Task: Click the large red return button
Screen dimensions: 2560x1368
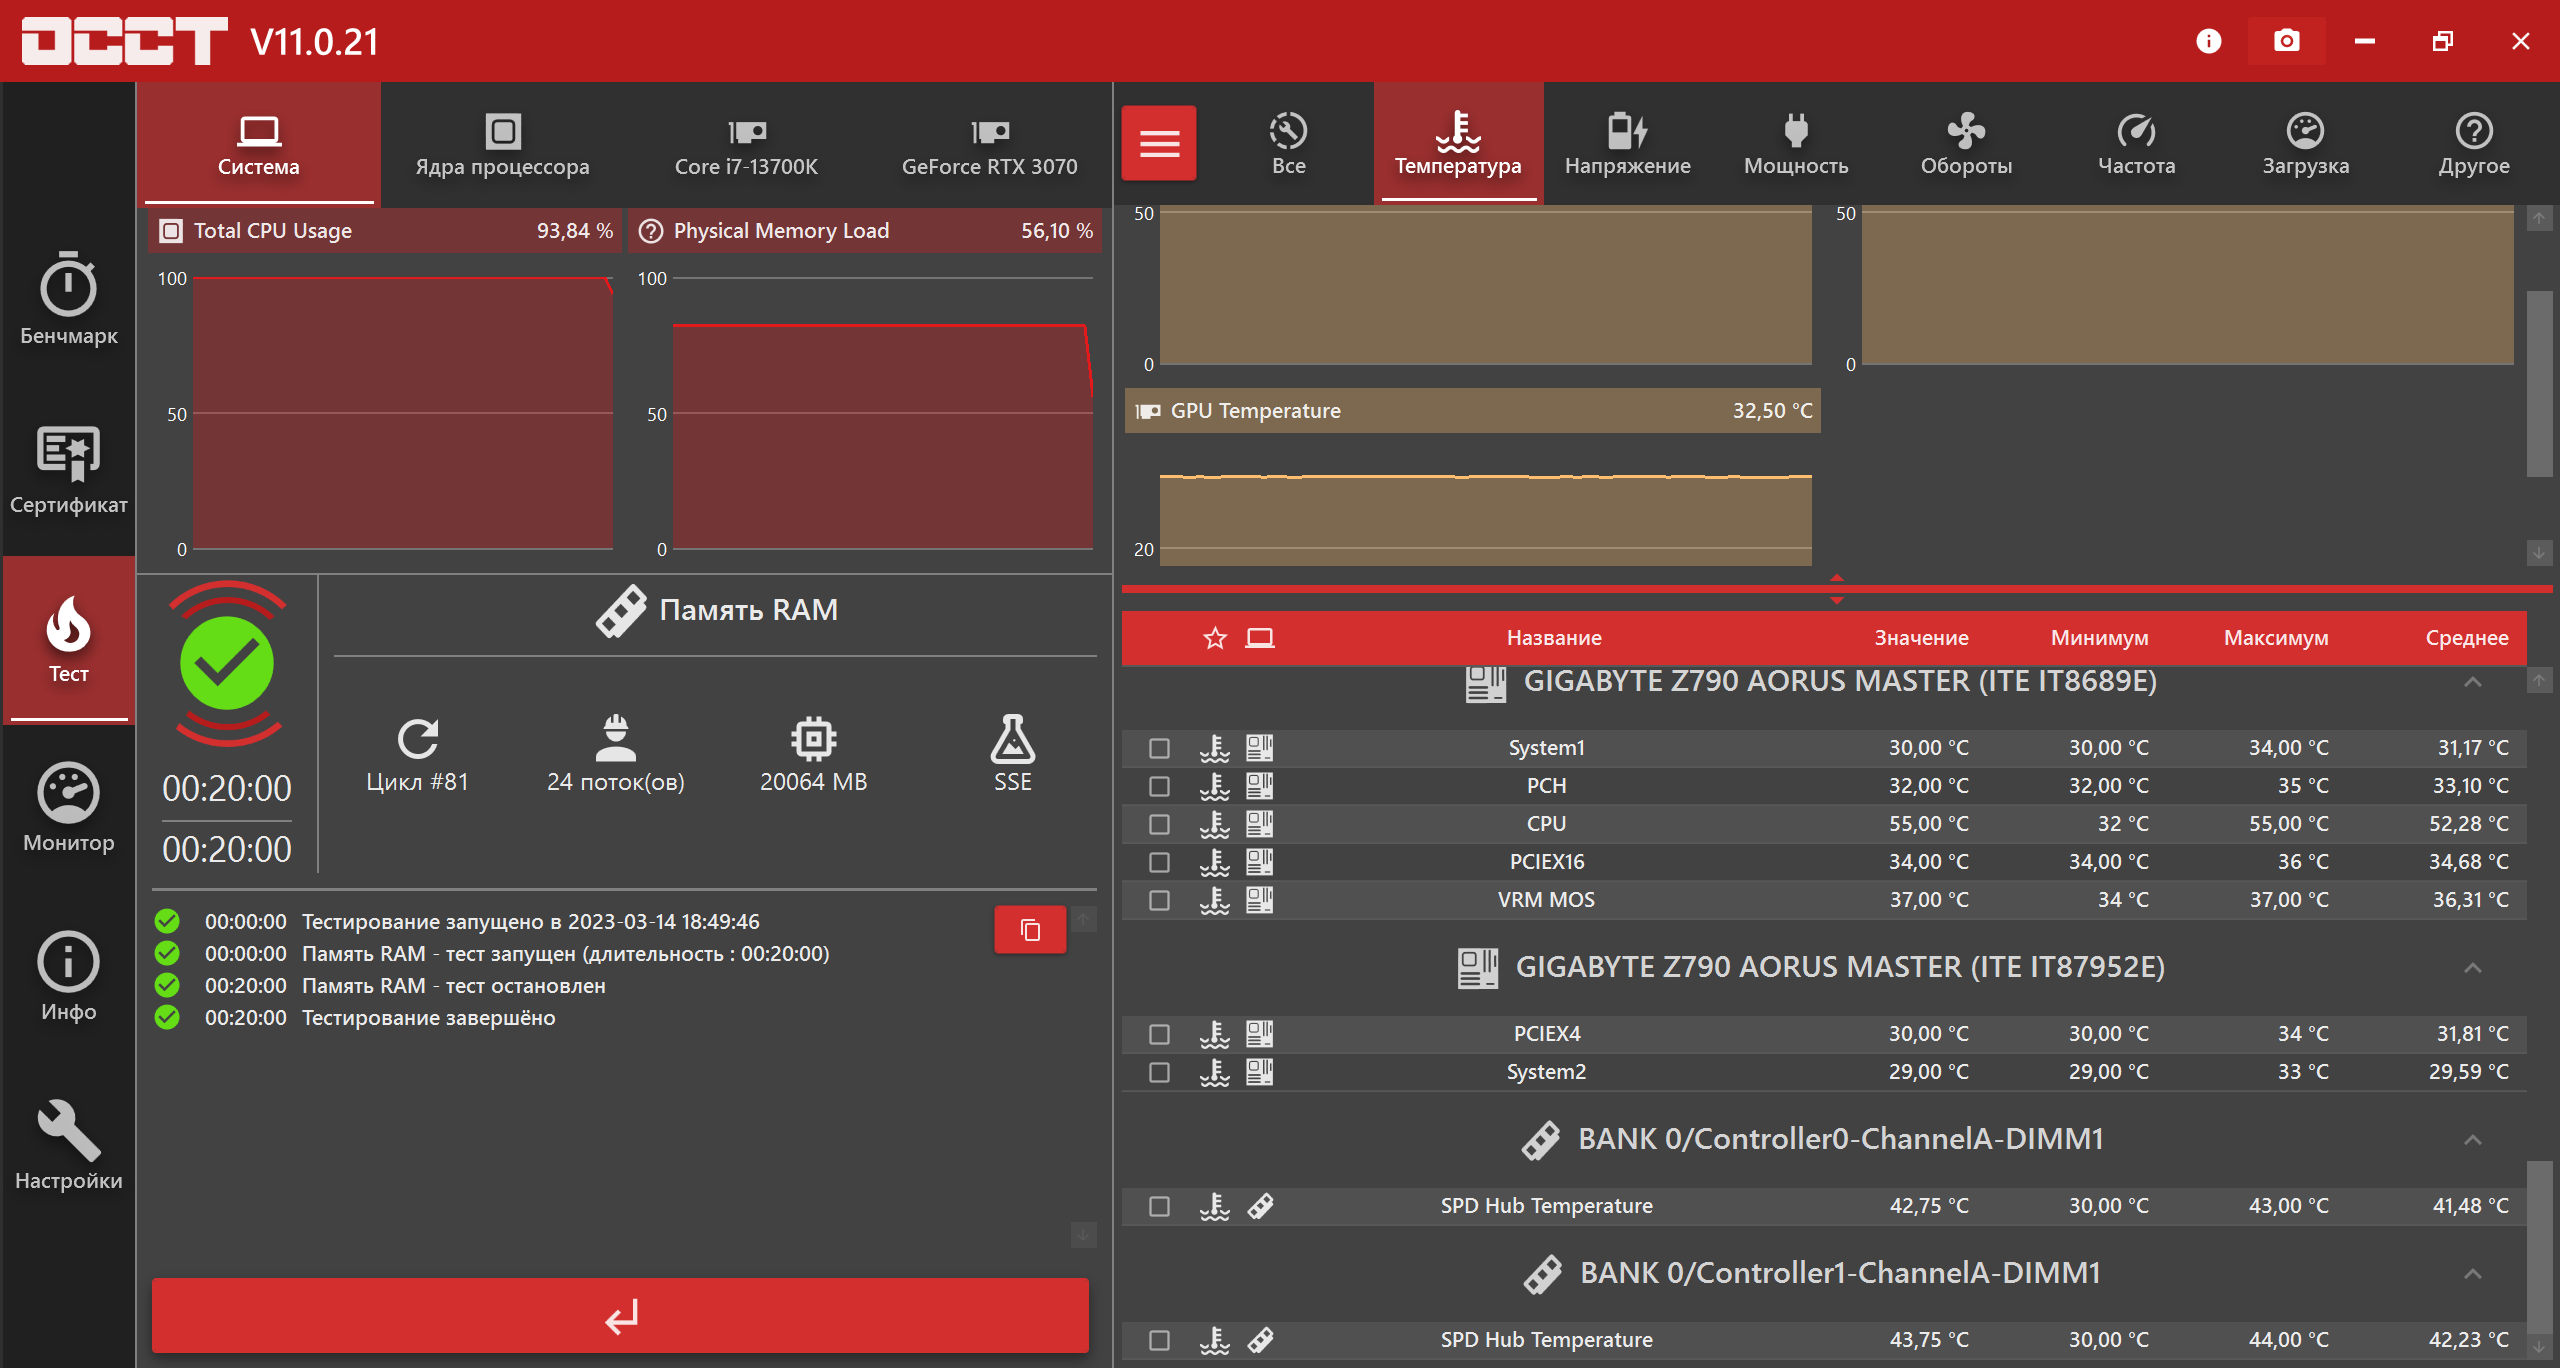Action: pos(620,1315)
